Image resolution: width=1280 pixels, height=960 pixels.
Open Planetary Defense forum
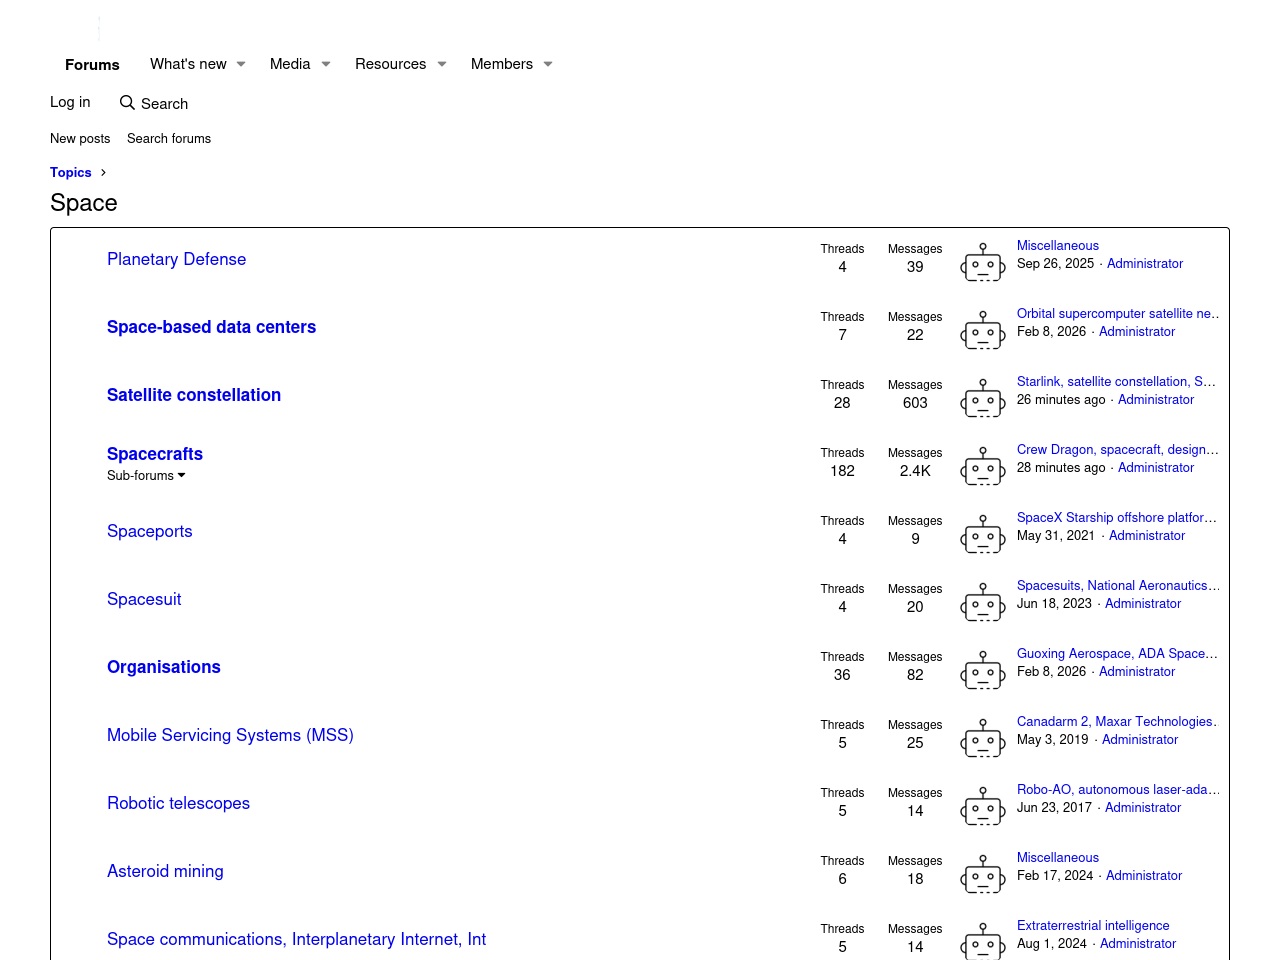coord(176,259)
